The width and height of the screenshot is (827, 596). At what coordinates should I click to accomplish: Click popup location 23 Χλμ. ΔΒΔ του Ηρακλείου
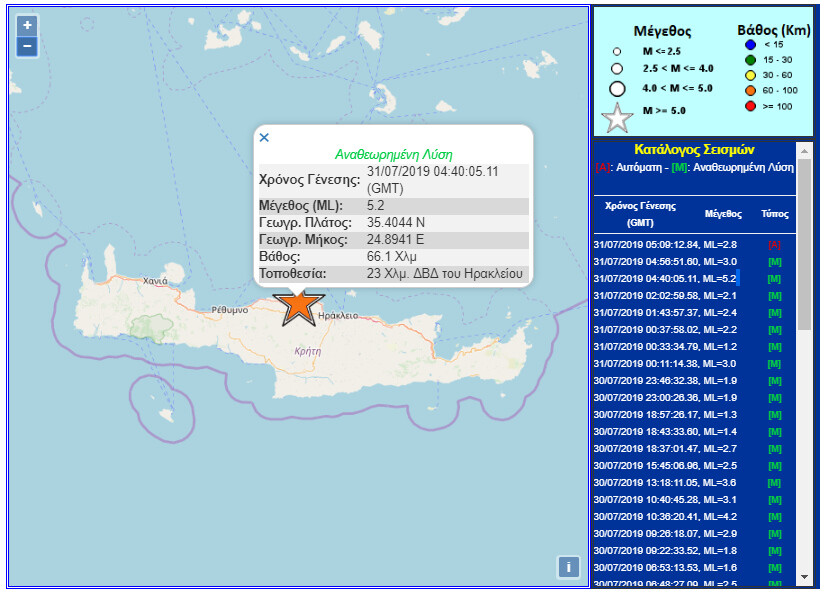point(445,274)
